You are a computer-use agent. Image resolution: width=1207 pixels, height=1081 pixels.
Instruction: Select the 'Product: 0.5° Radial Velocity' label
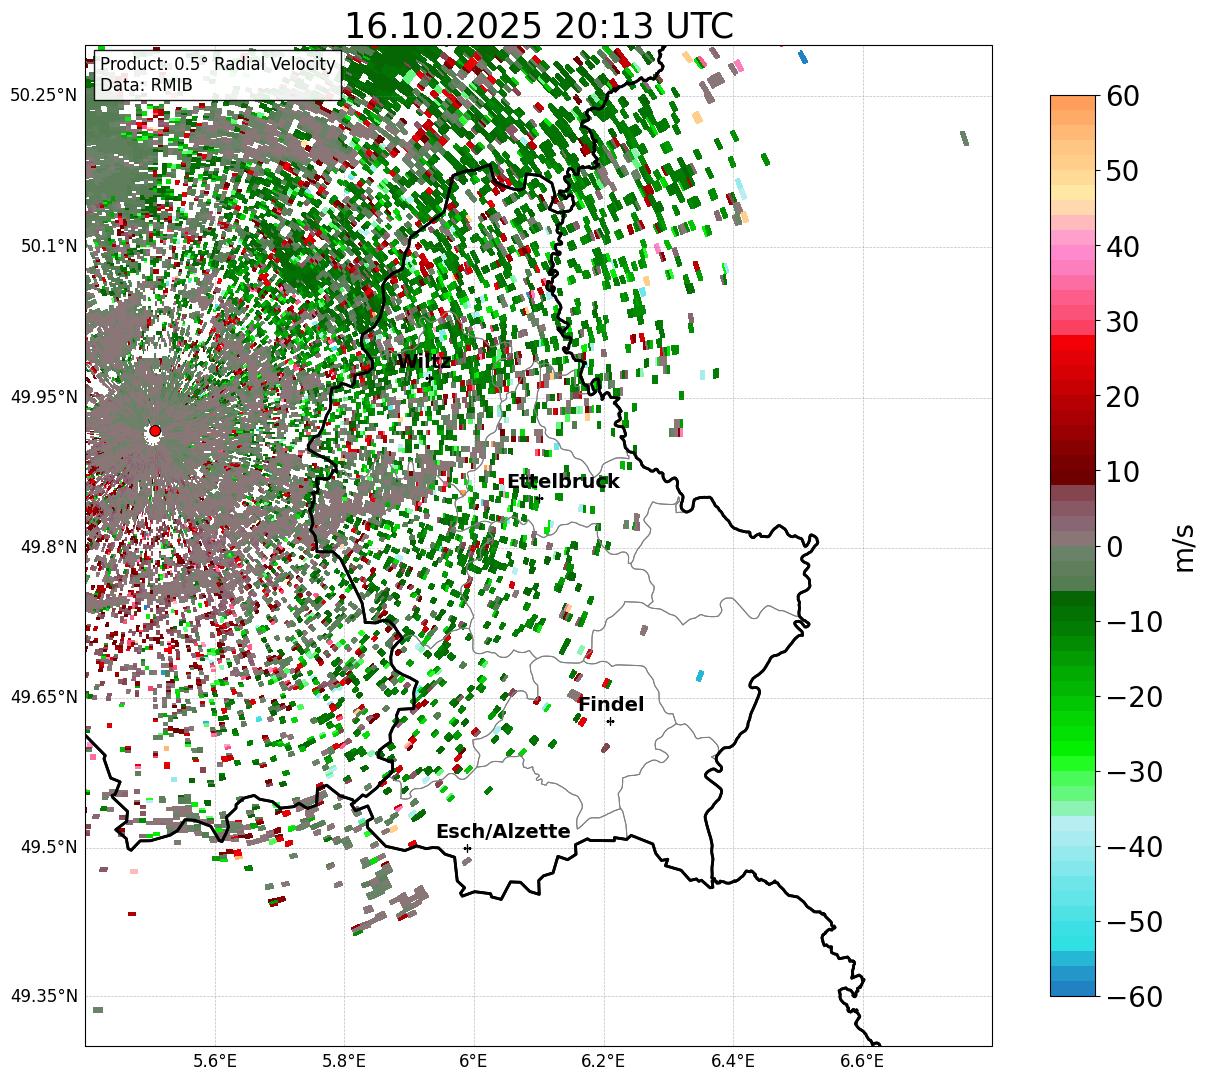[218, 64]
